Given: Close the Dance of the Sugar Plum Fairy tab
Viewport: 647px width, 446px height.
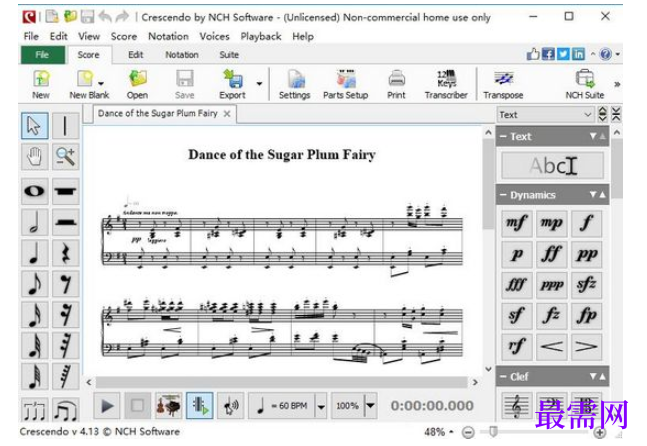Looking at the screenshot, I should [x=227, y=114].
